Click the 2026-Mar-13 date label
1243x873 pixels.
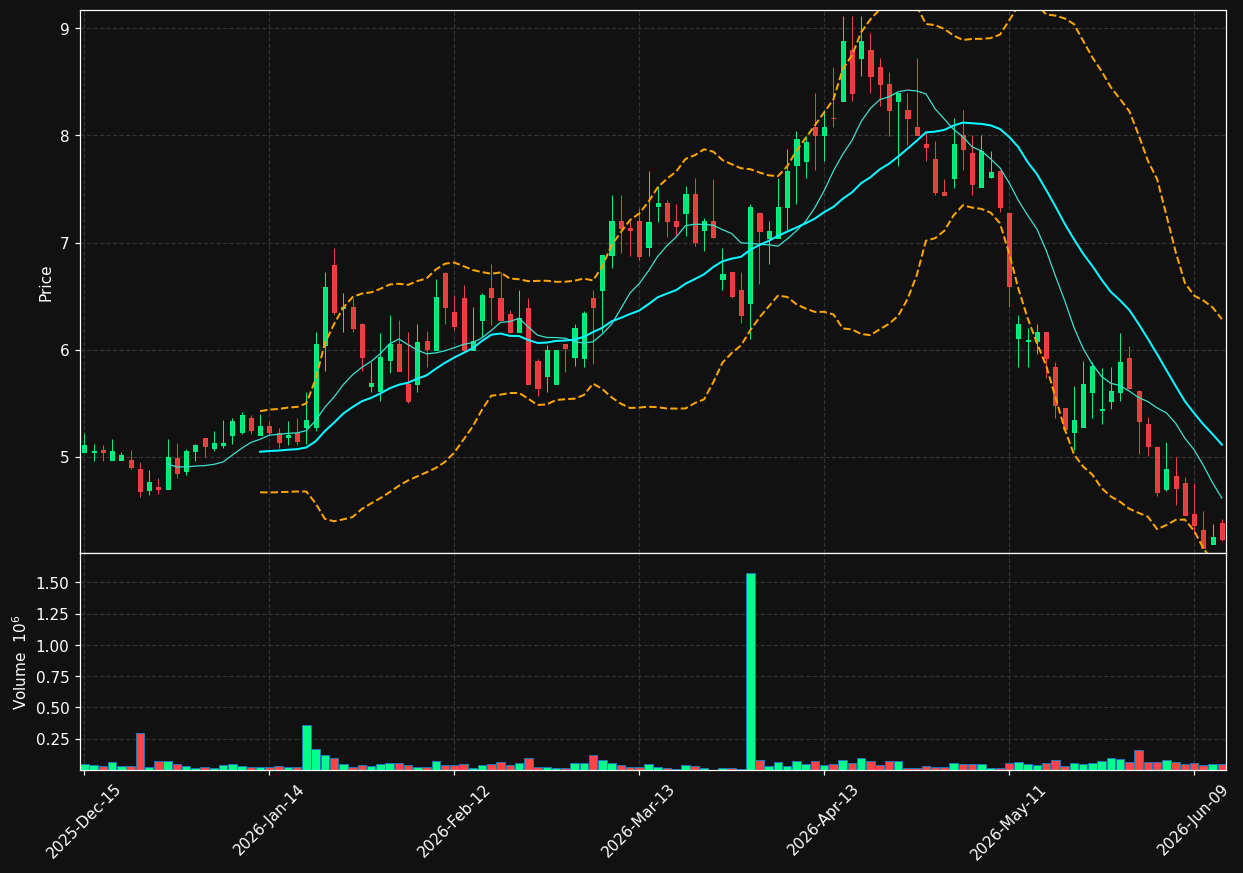(638, 821)
